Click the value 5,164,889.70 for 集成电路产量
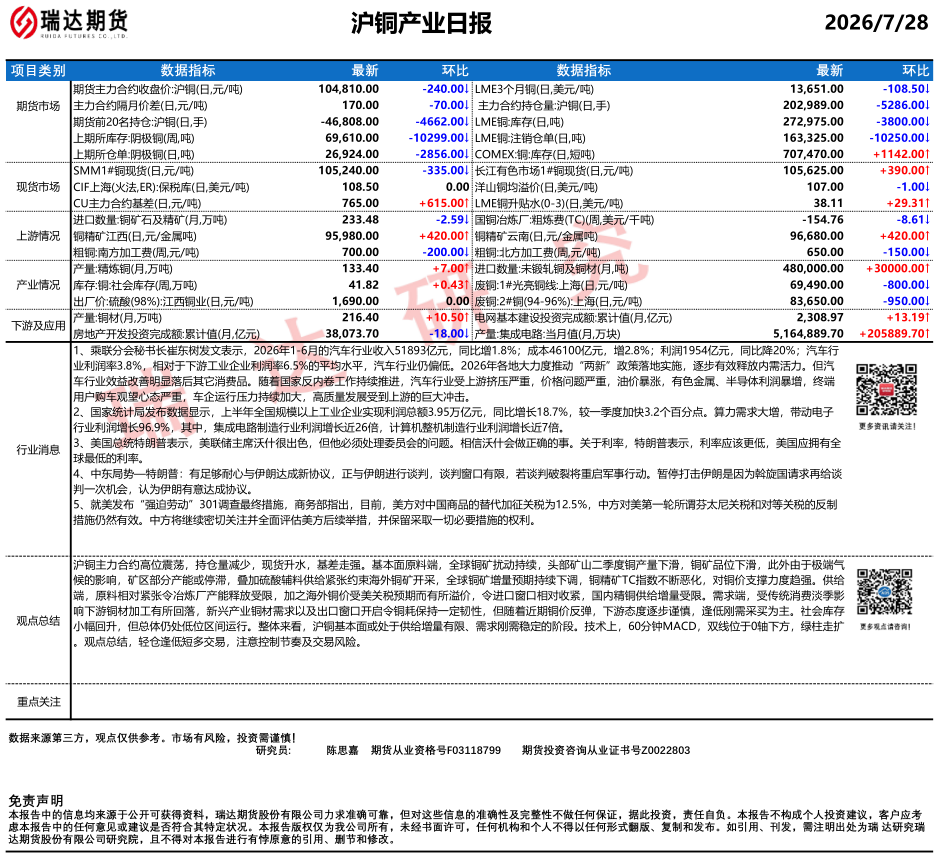This screenshot has height=857, width=938. tap(808, 334)
